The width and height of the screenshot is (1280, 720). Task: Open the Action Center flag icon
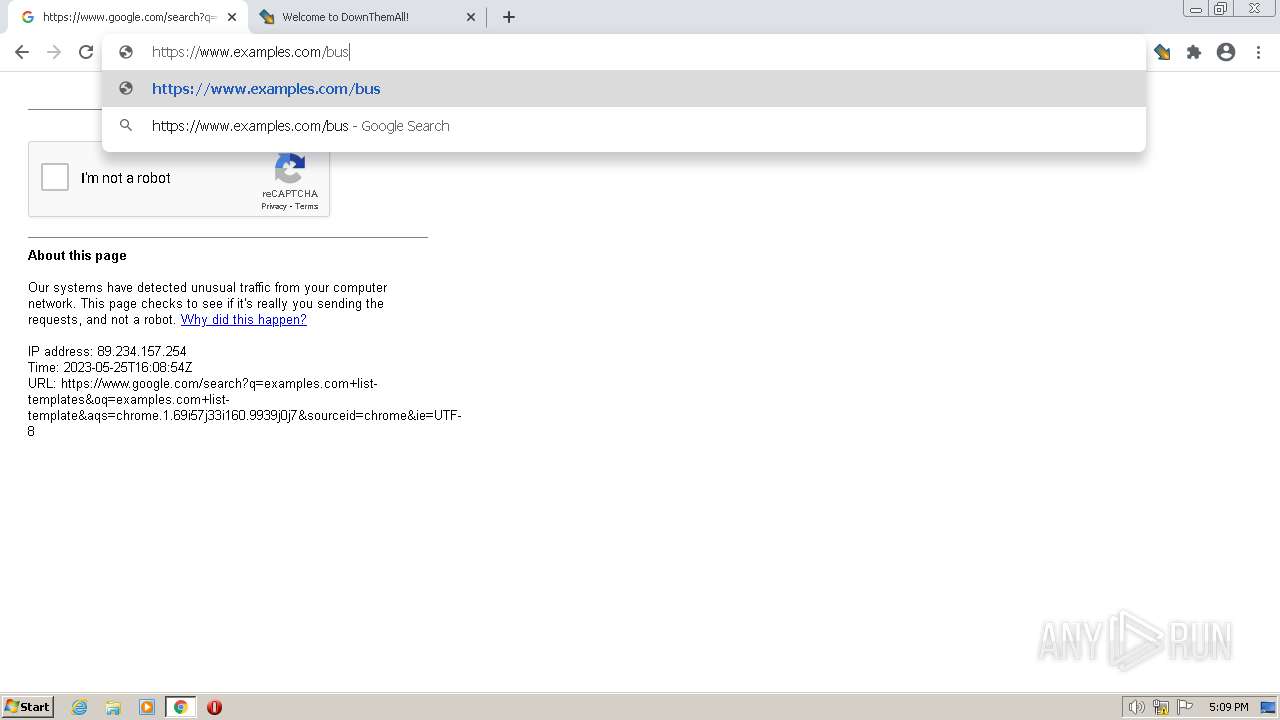(x=1185, y=707)
